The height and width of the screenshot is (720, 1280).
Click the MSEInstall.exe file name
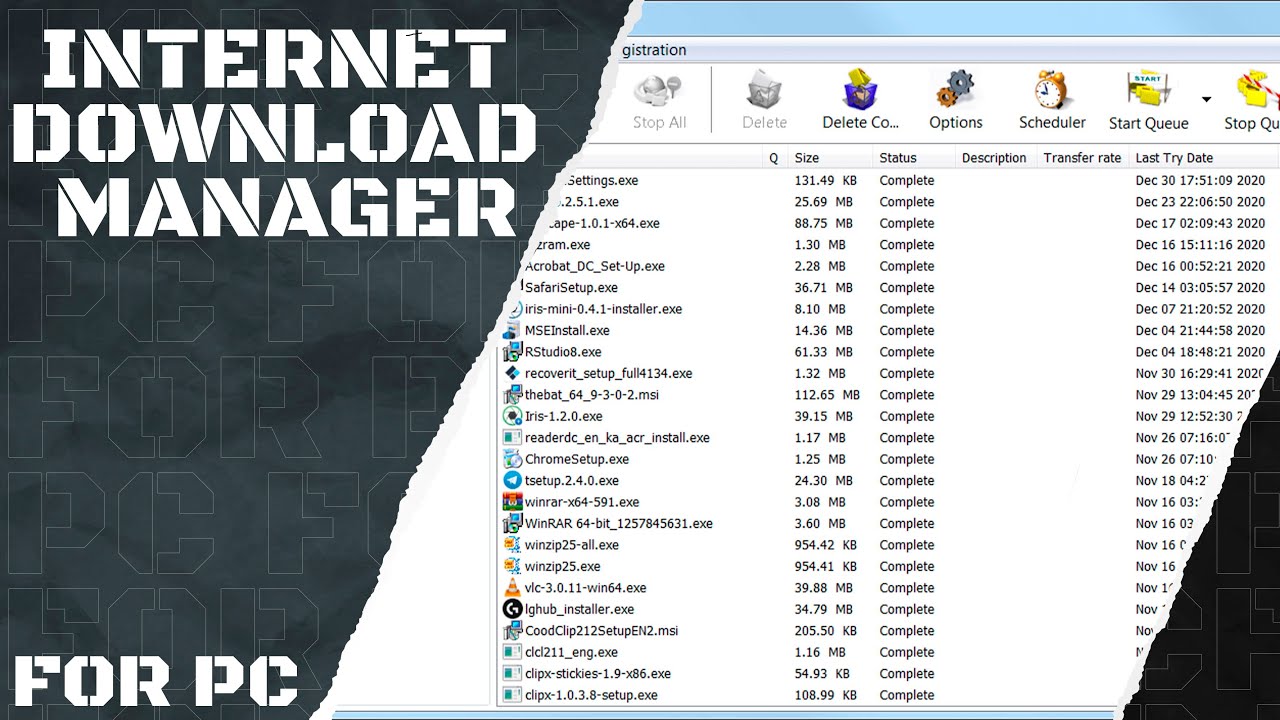point(567,330)
